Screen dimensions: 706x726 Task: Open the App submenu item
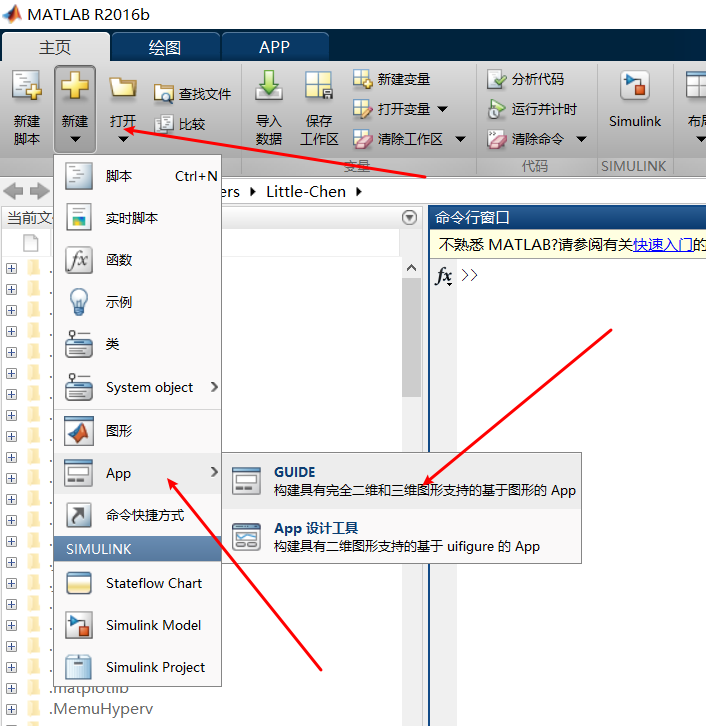pyautogui.click(x=137, y=473)
